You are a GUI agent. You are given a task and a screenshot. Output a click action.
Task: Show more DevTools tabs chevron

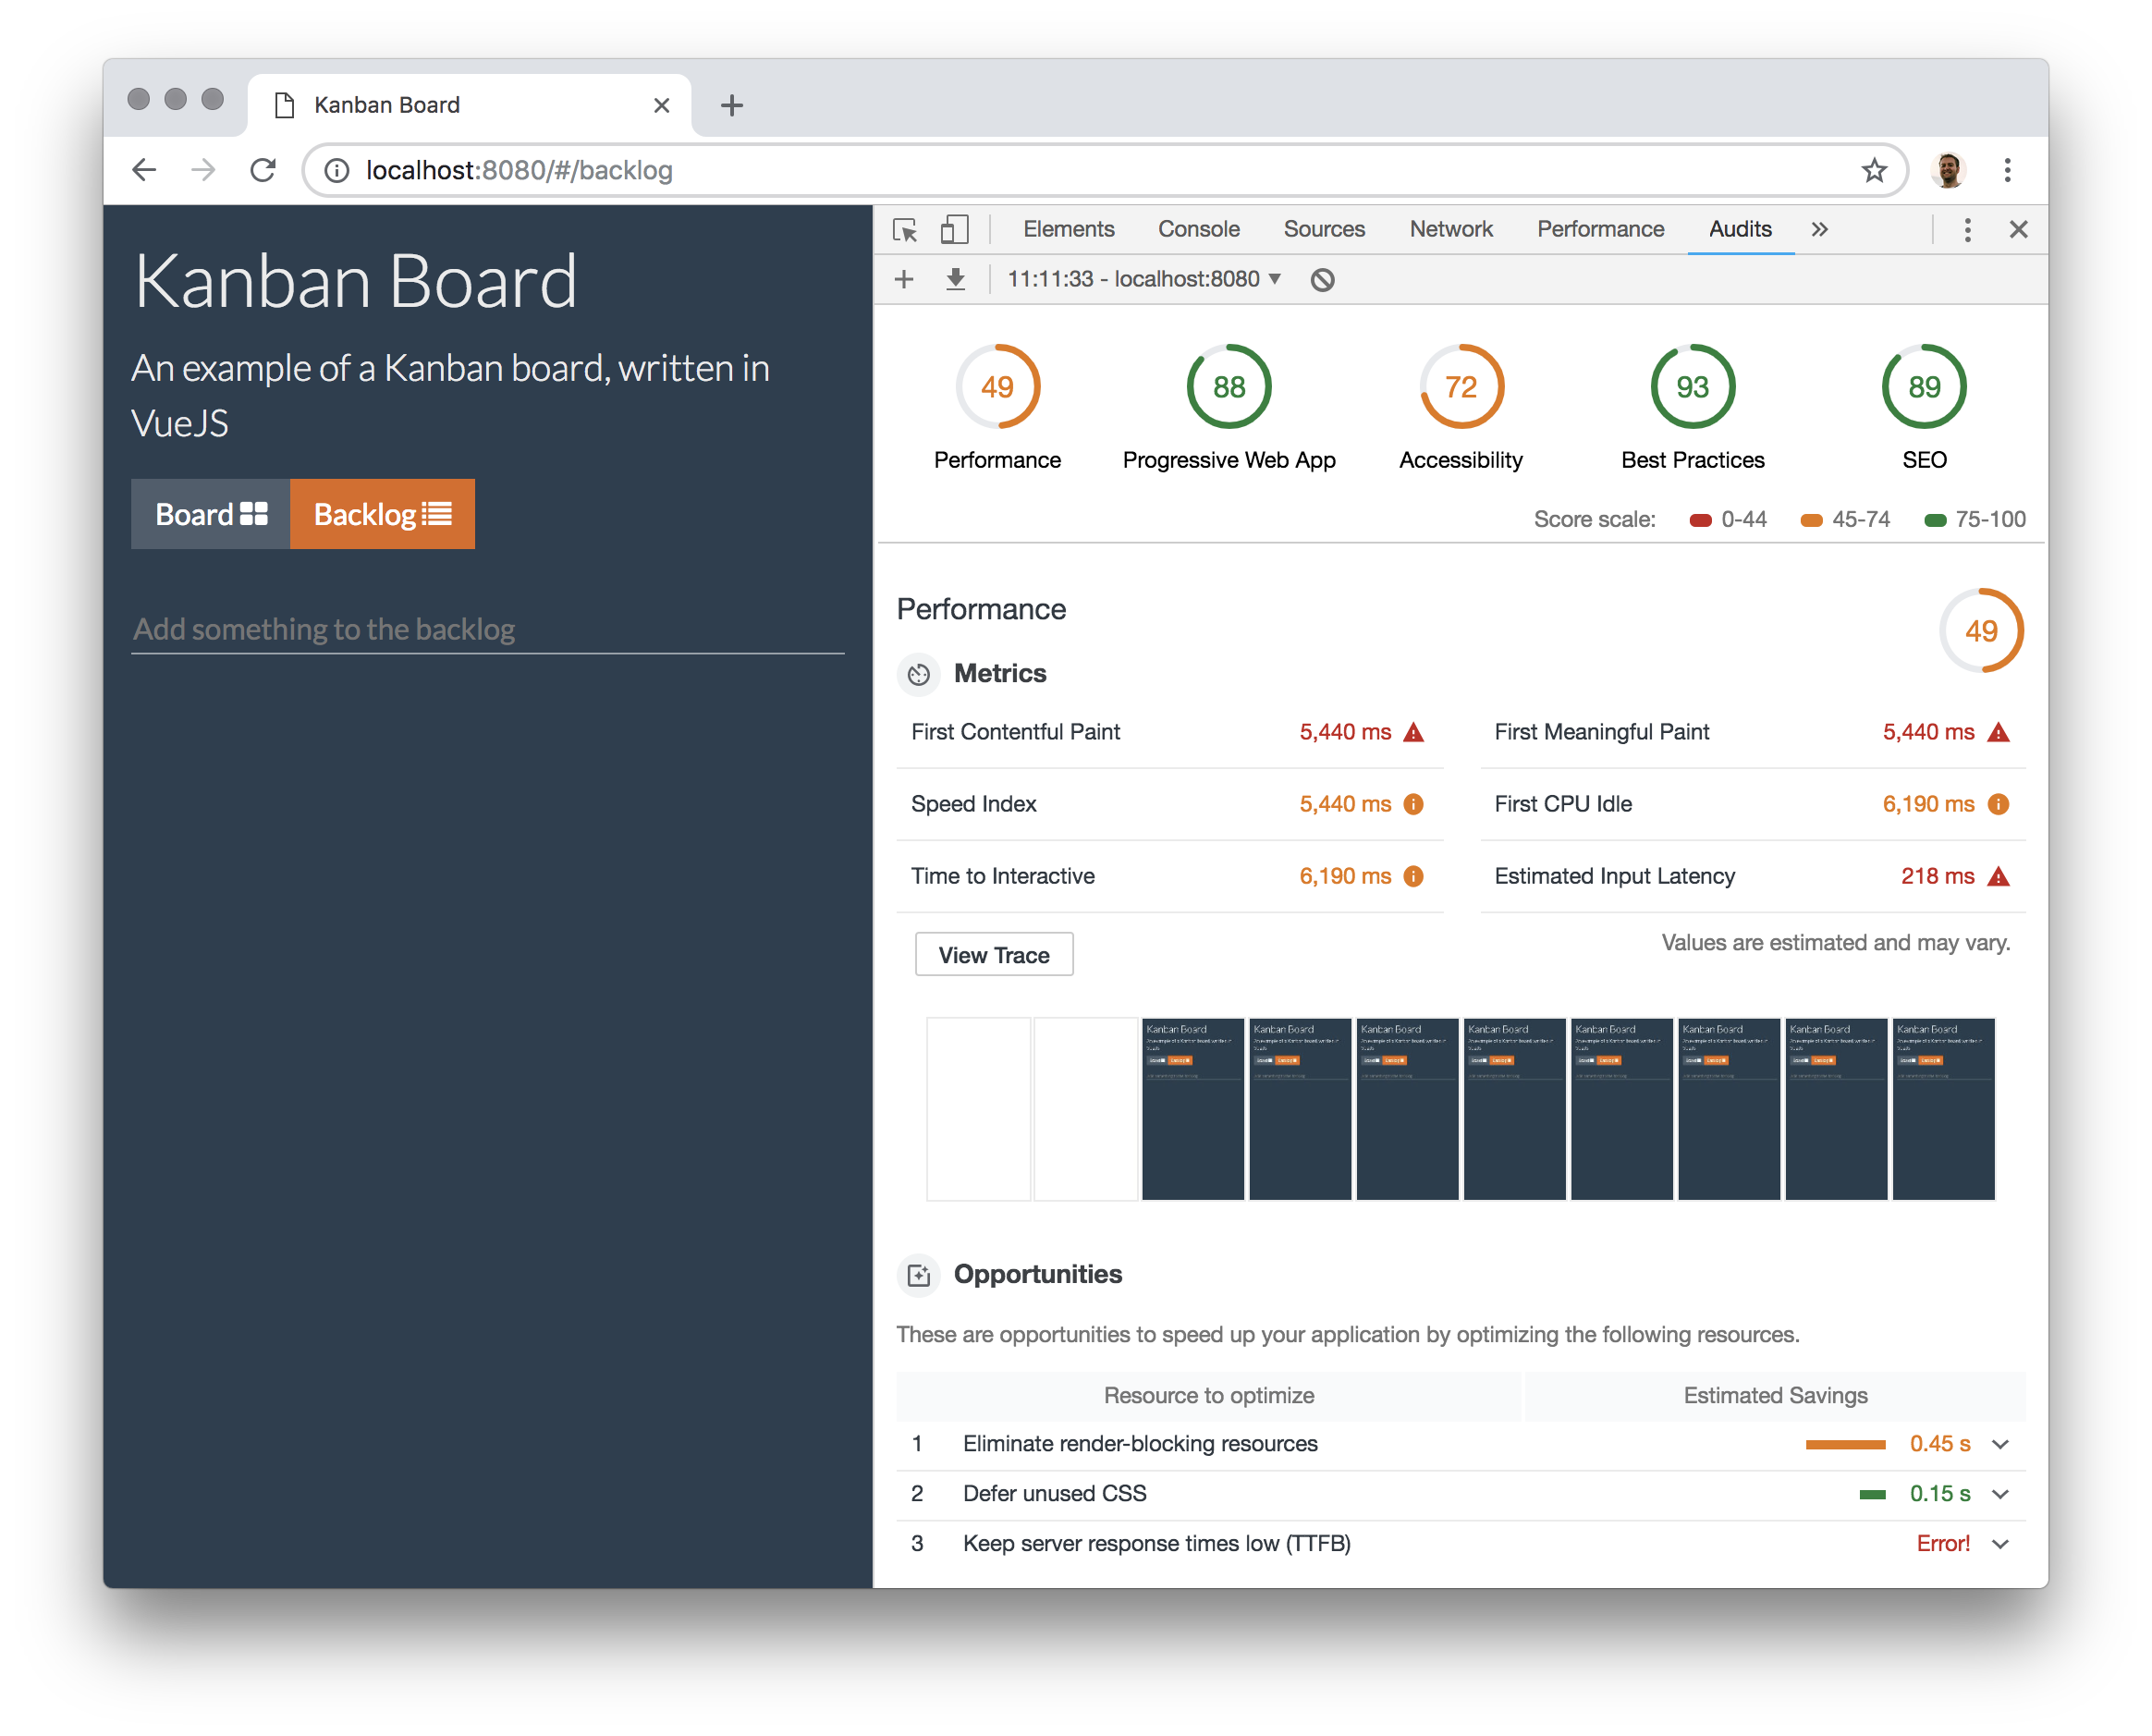point(1819,230)
